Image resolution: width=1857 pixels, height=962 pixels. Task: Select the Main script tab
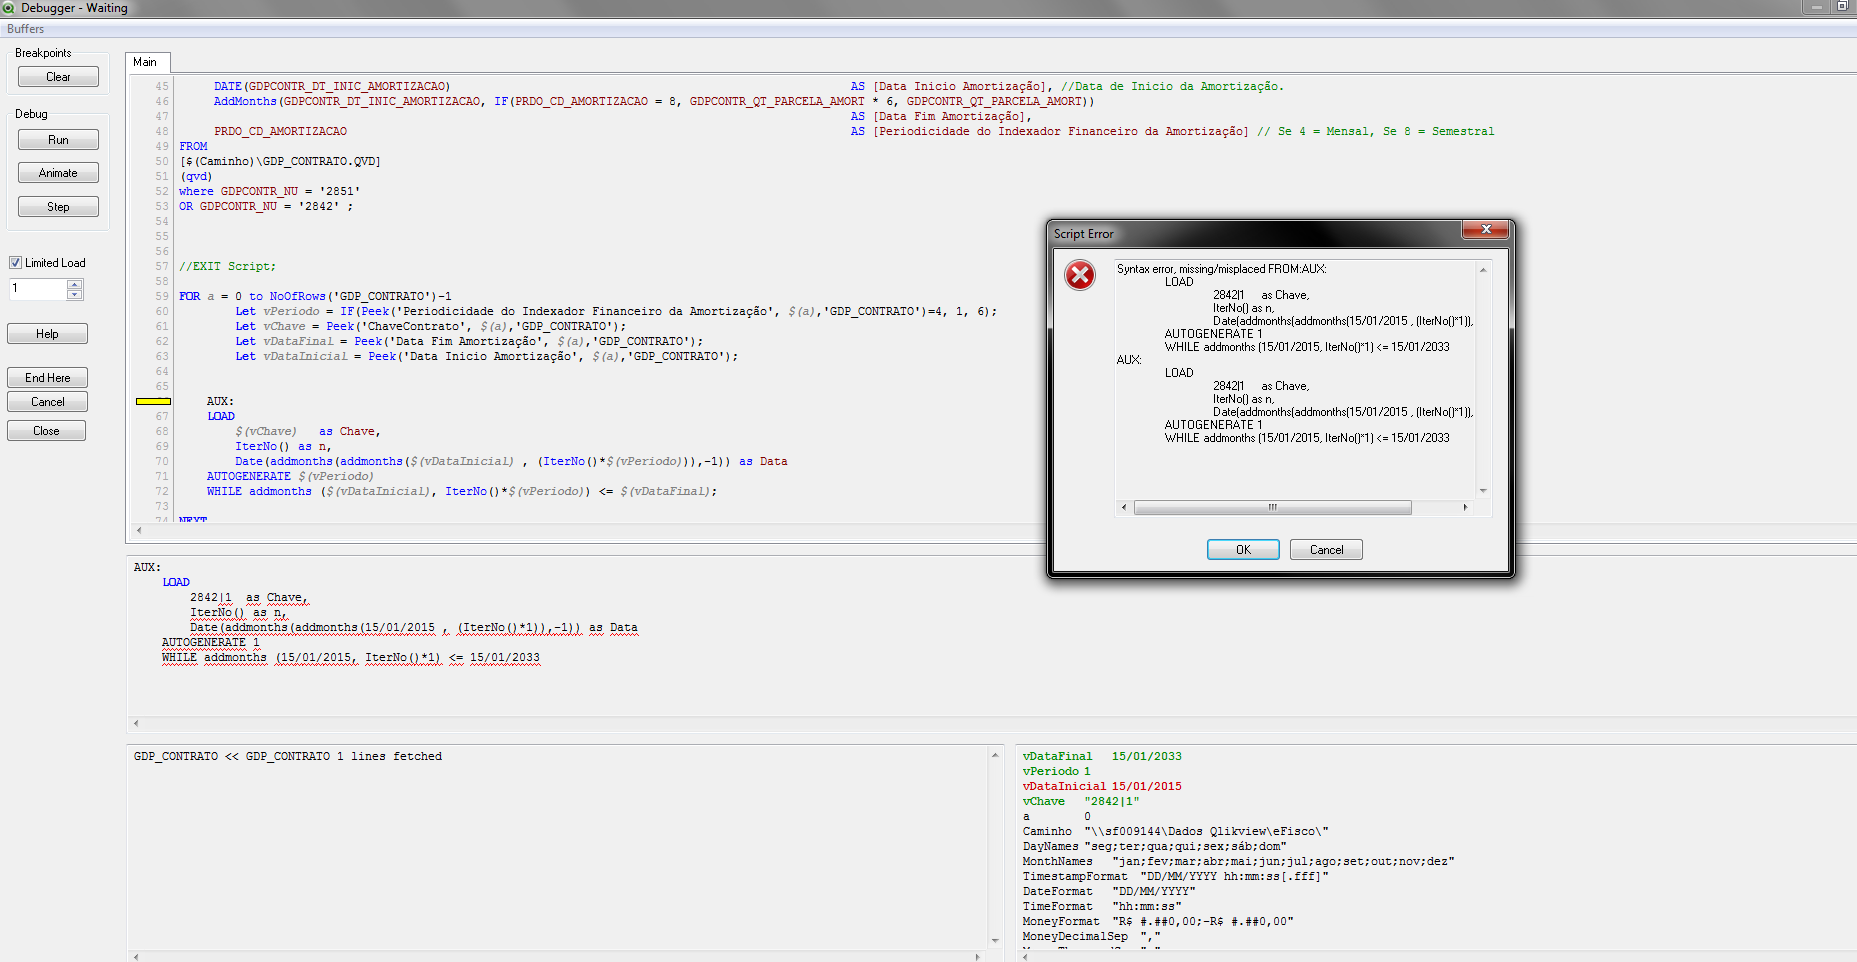pos(146,62)
